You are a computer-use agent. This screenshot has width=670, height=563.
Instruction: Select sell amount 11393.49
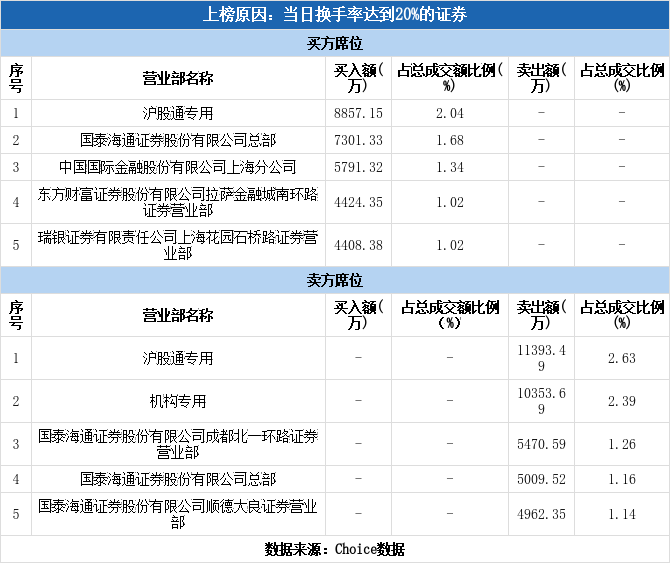point(541,358)
